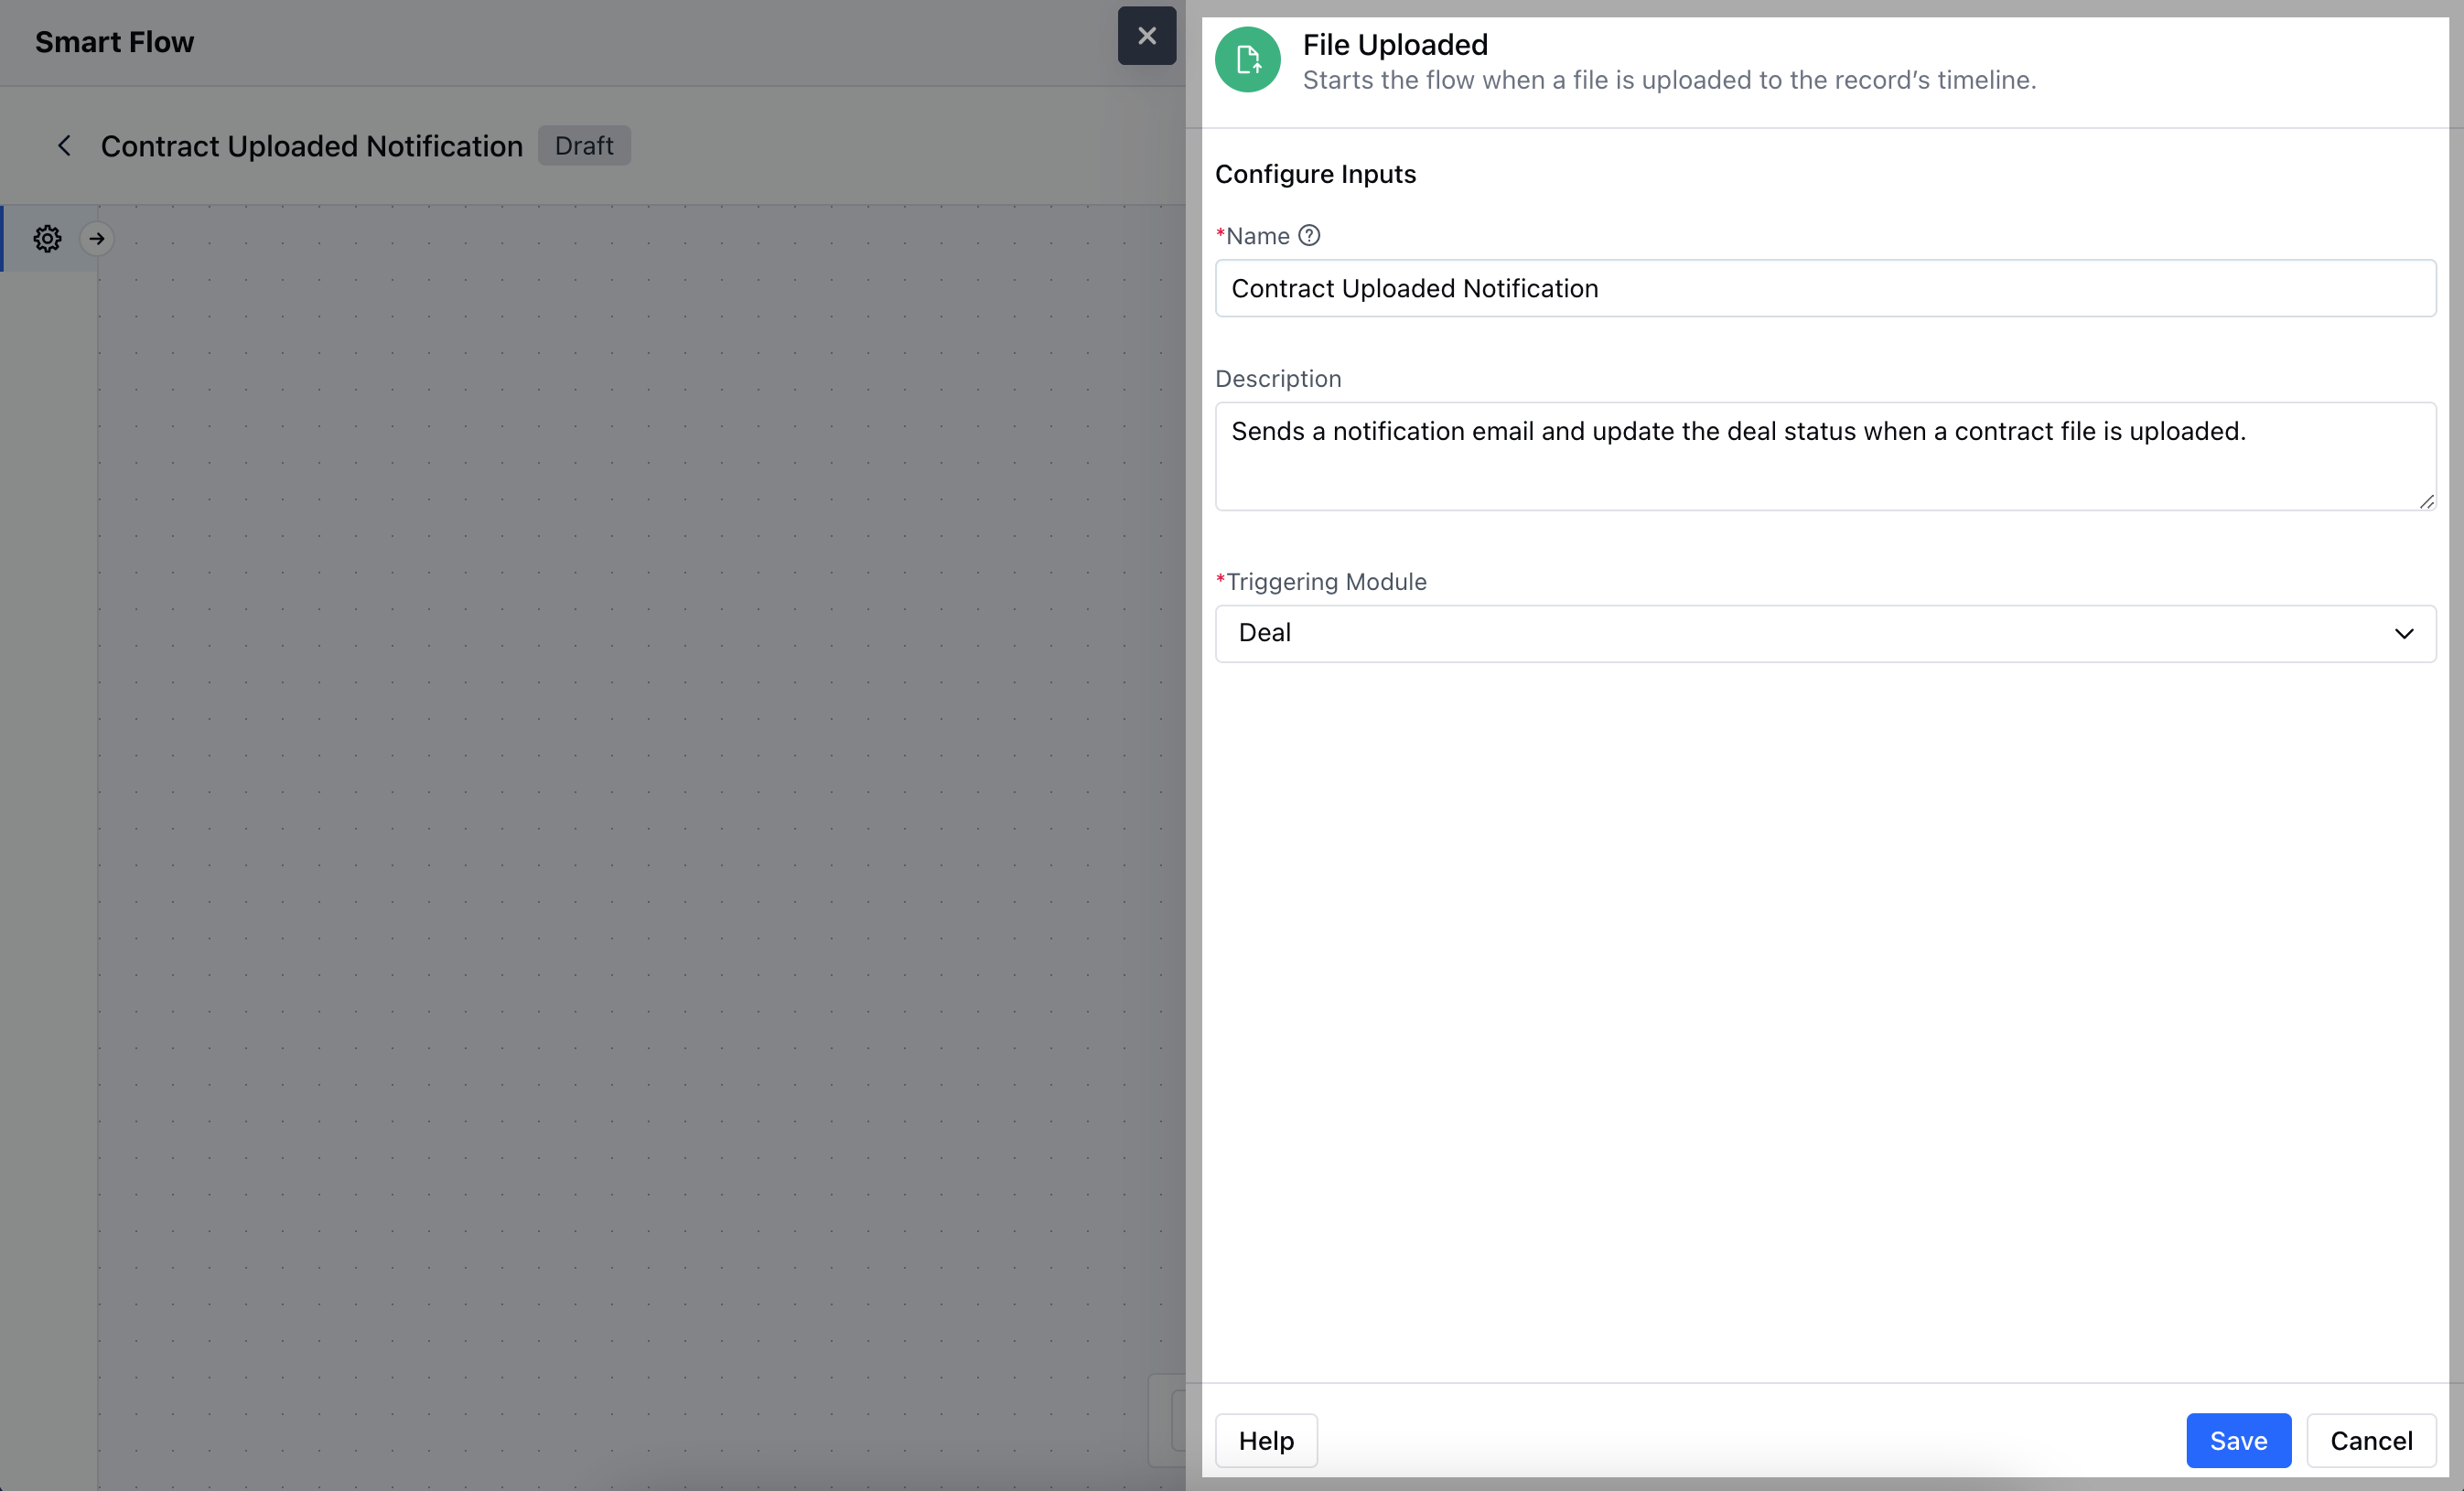This screenshot has width=2464, height=1491.
Task: Expand the sidebar with arrow icon
Action: pos(97,238)
